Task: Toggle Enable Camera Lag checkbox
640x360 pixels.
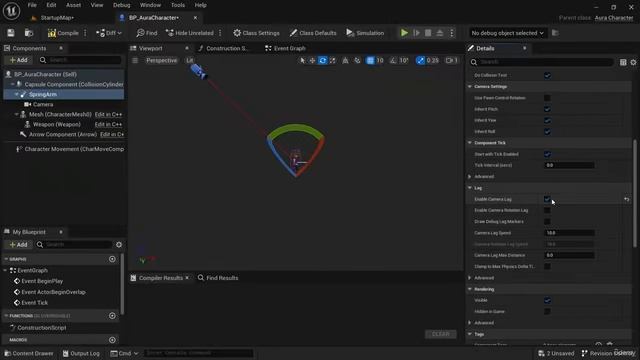Action: click(x=547, y=199)
